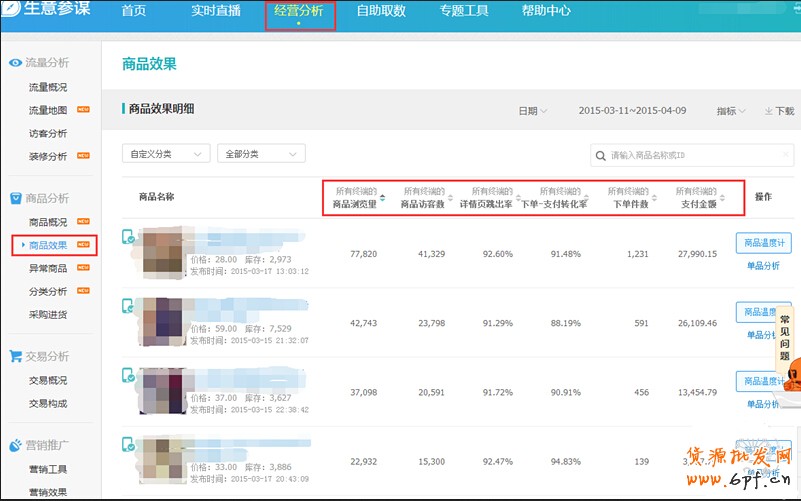Click the mobile device icon on first product row

pyautogui.click(x=128, y=237)
